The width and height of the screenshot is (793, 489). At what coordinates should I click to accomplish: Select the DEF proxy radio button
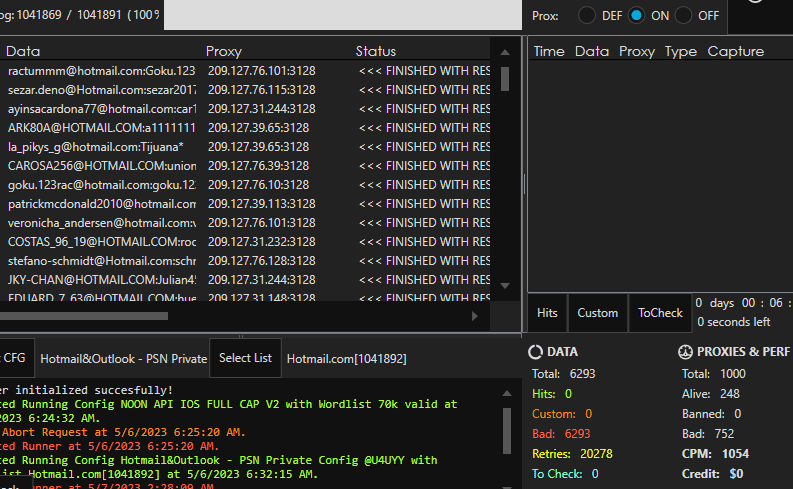pyautogui.click(x=587, y=16)
